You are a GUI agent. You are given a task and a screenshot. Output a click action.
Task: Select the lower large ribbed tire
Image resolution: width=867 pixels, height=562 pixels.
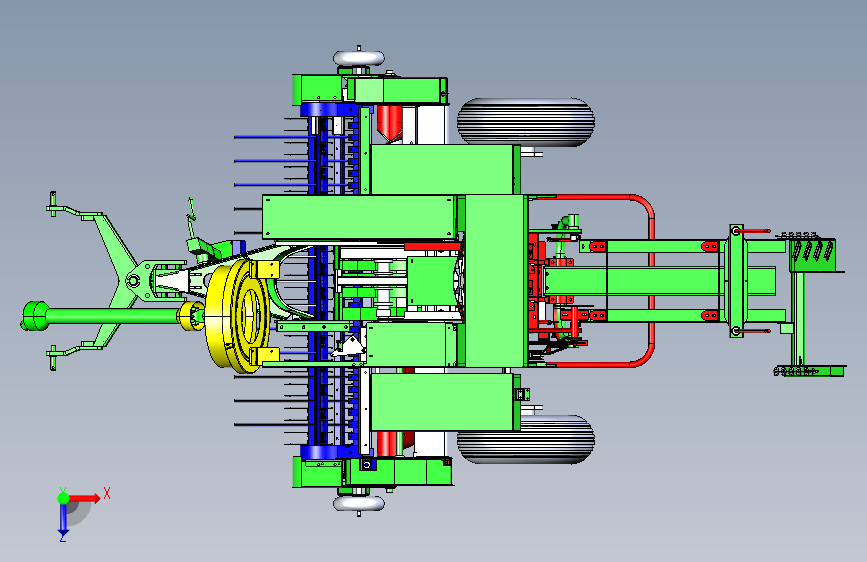525,439
